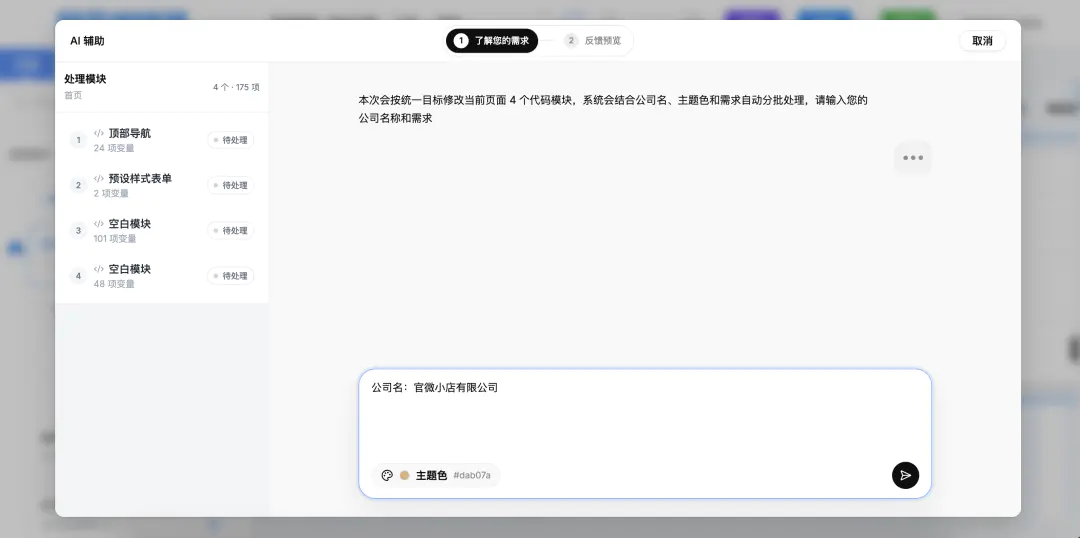Click code icon beside 预设样式表单
1080x538 pixels.
98,178
